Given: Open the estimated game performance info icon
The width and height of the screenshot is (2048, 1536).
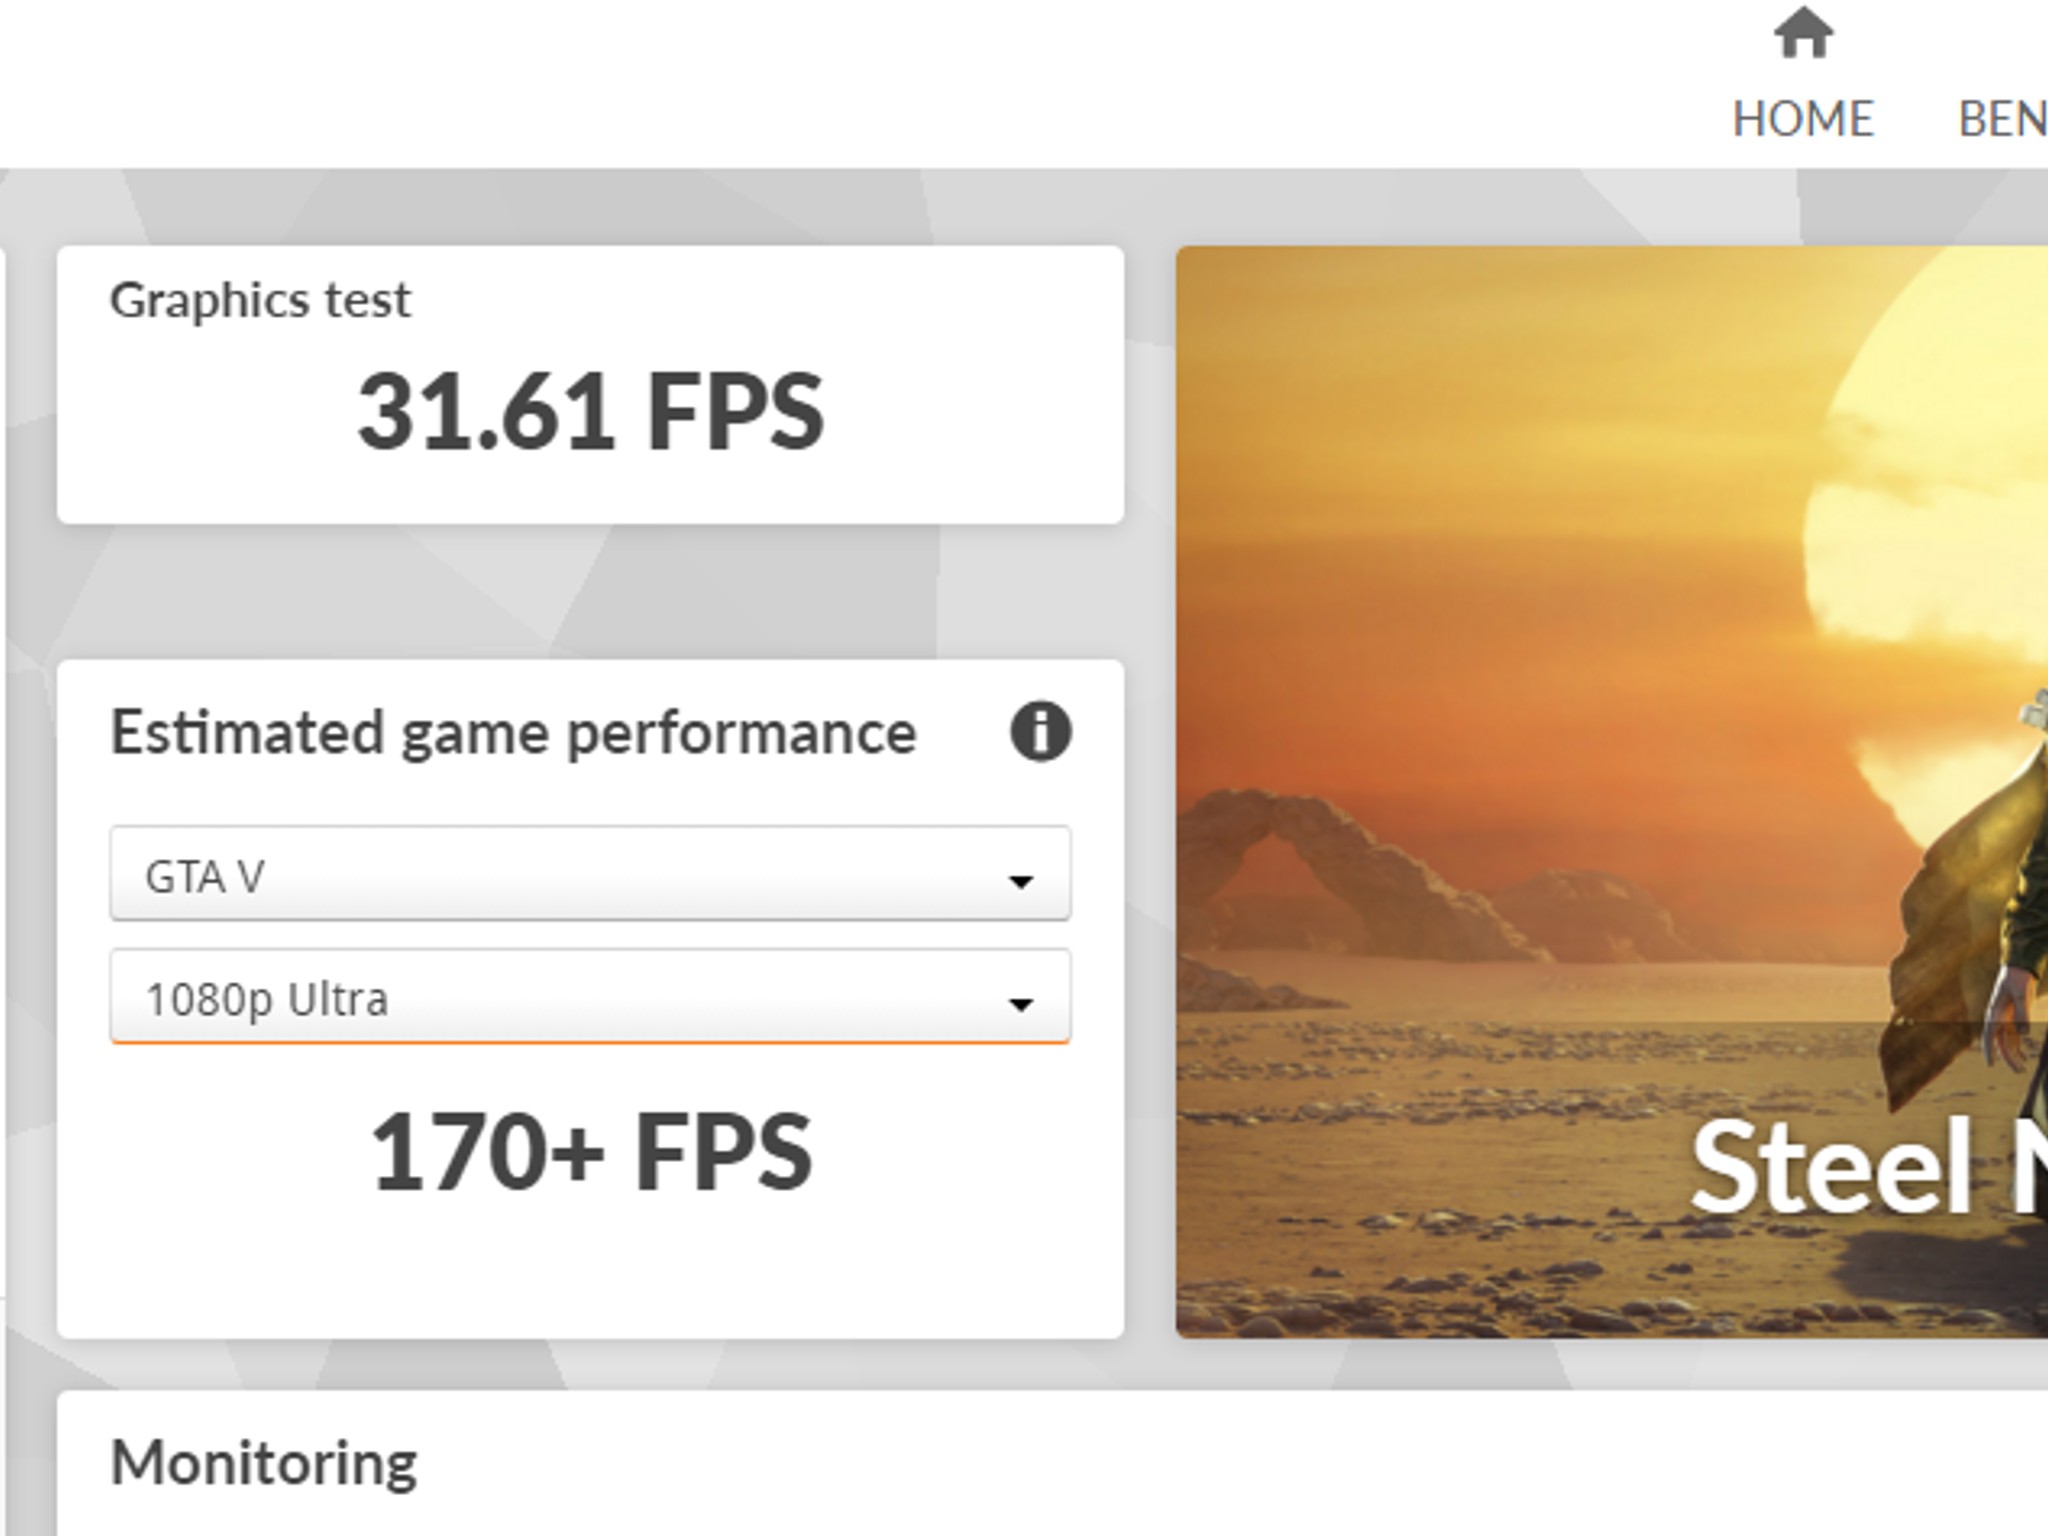Looking at the screenshot, I should click(x=1040, y=731).
